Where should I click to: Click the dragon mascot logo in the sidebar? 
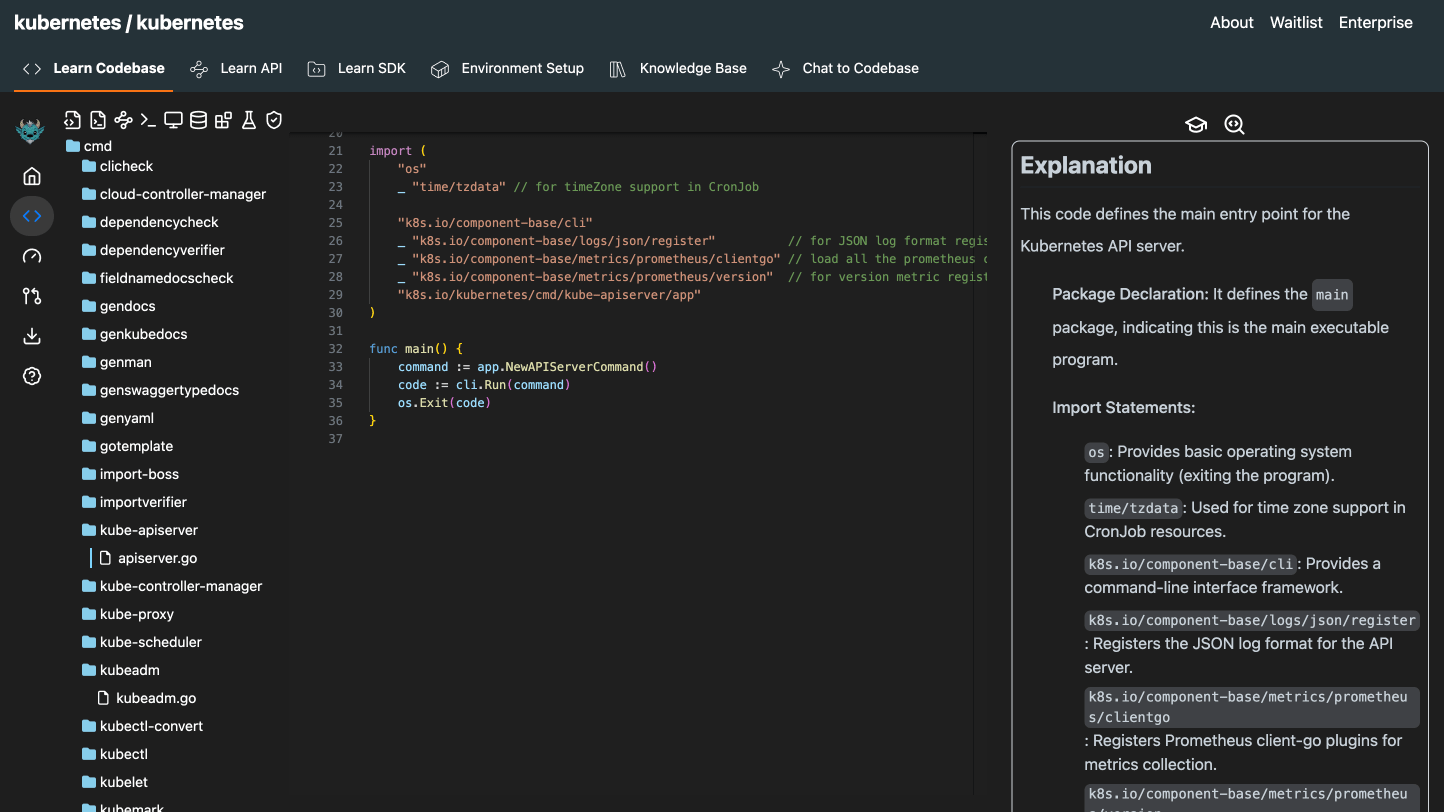coord(31,130)
